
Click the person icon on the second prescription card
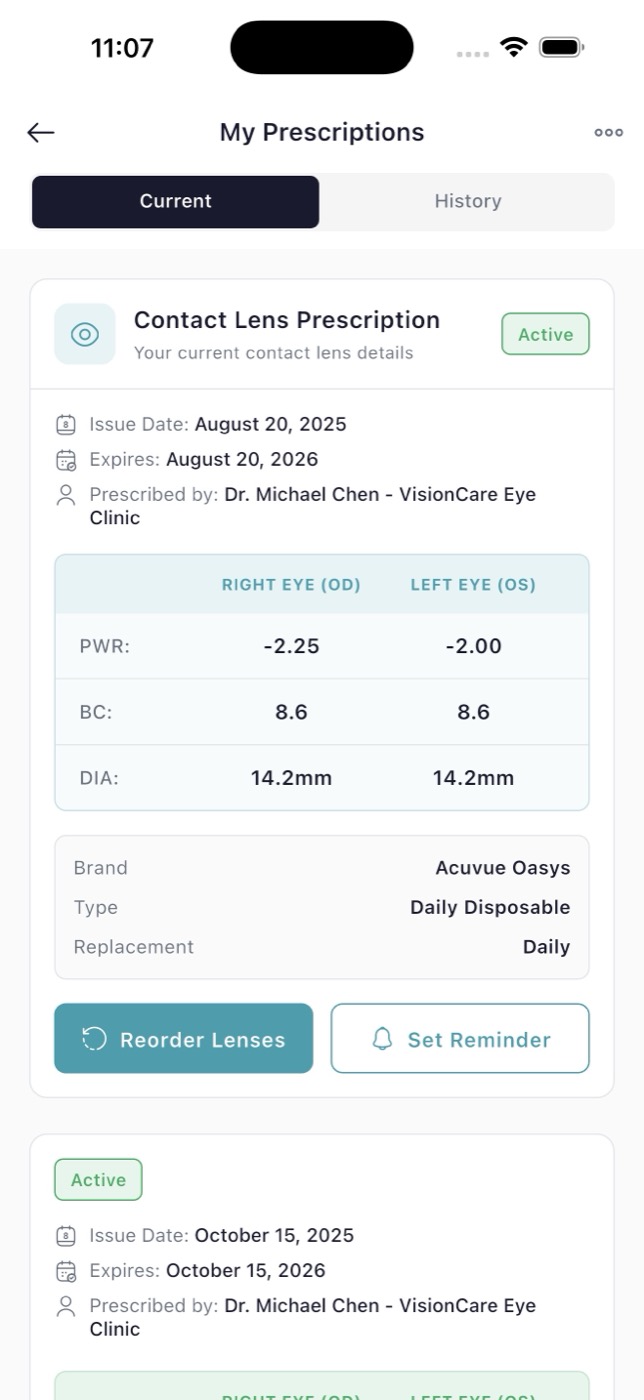pos(66,1305)
